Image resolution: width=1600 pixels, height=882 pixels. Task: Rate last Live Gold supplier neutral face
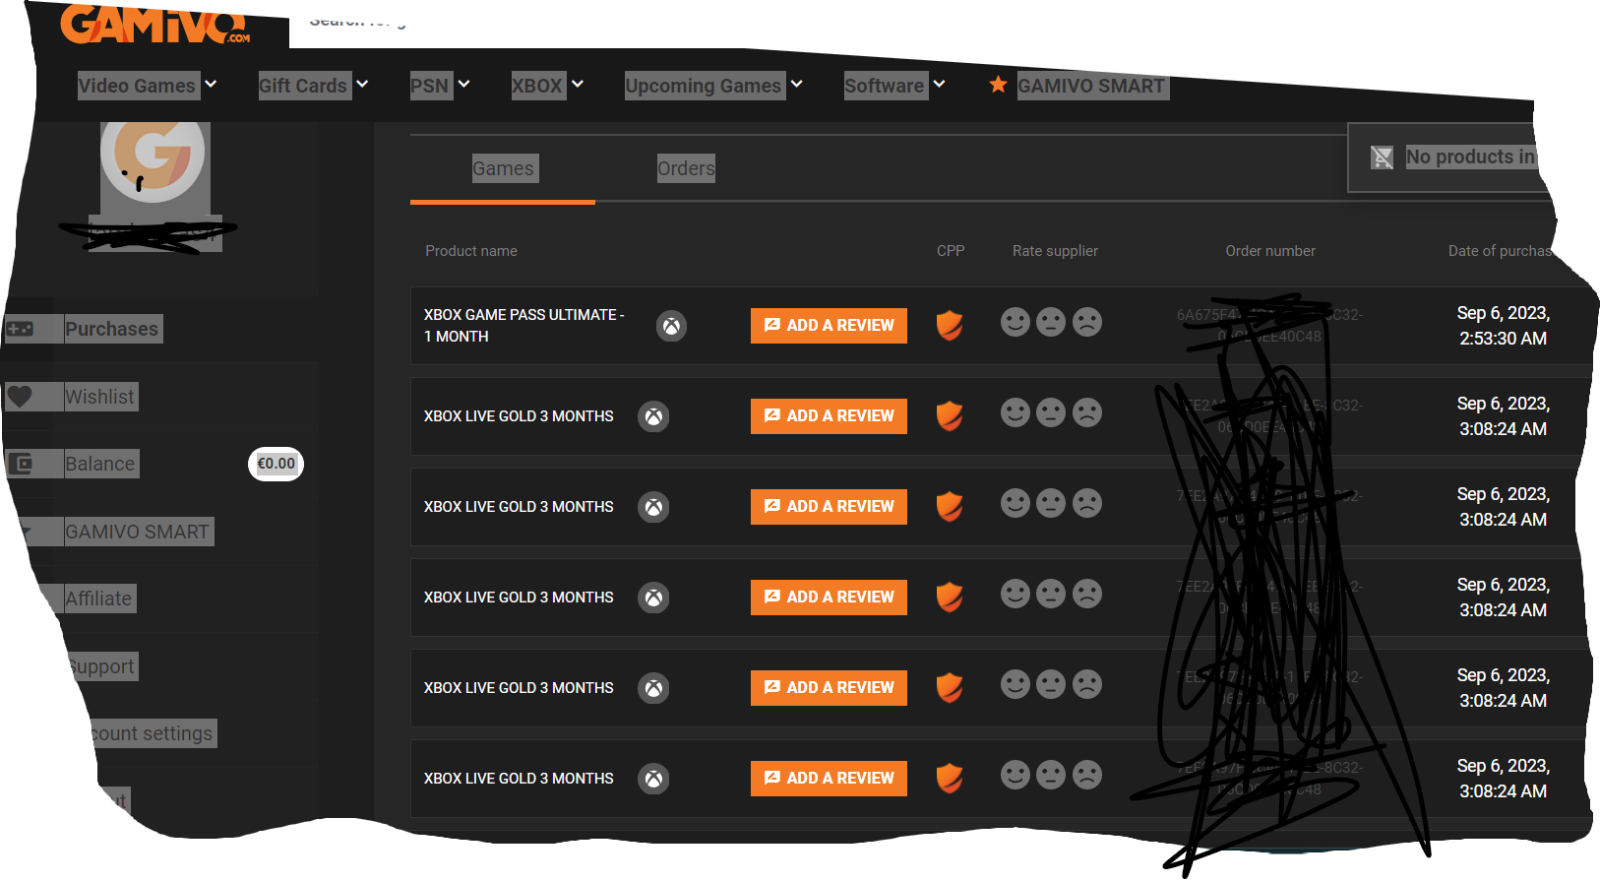pos(1051,775)
